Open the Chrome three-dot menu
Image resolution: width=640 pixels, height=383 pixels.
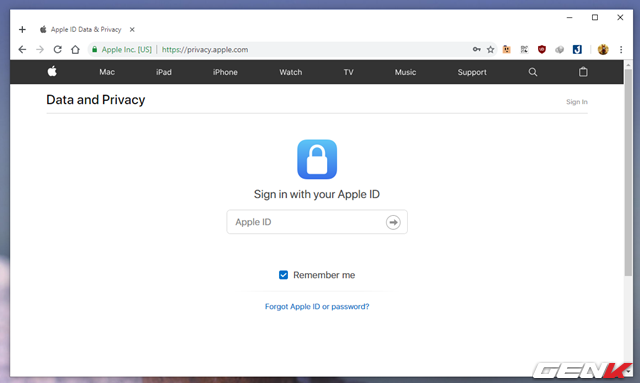coord(621,49)
